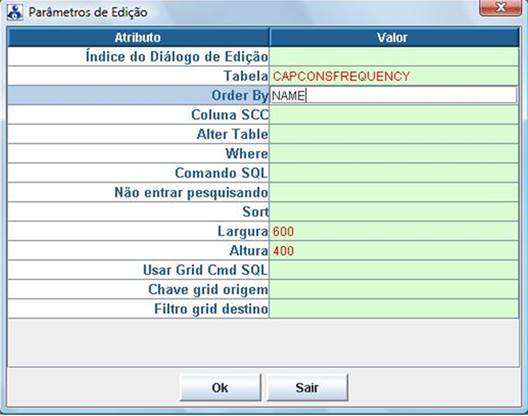Close the Parâmetros de Edição dialog

[501, 7]
